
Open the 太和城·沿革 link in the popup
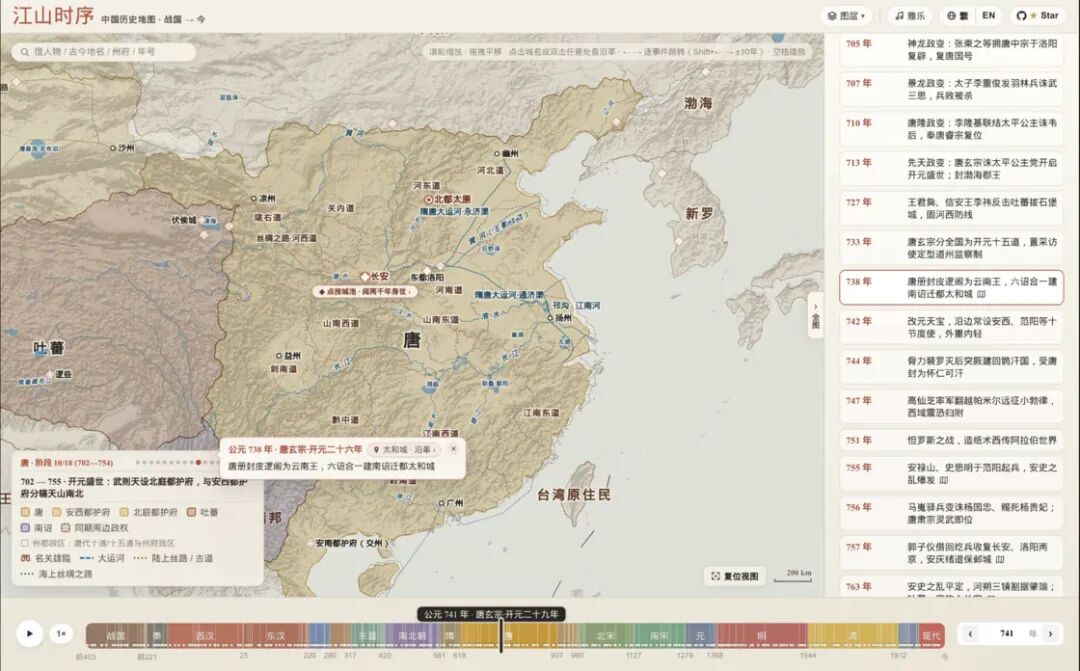(405, 449)
